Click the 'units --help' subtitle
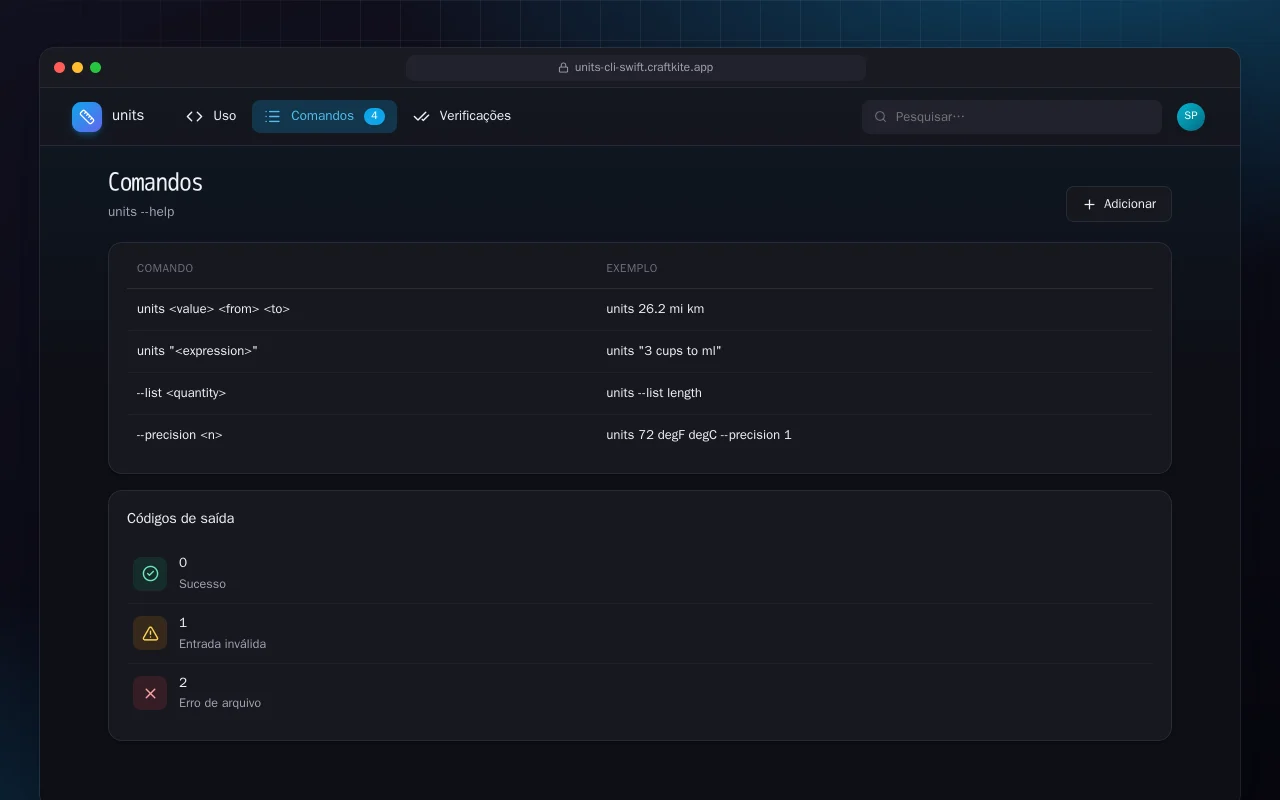This screenshot has height=800, width=1280. point(141,212)
